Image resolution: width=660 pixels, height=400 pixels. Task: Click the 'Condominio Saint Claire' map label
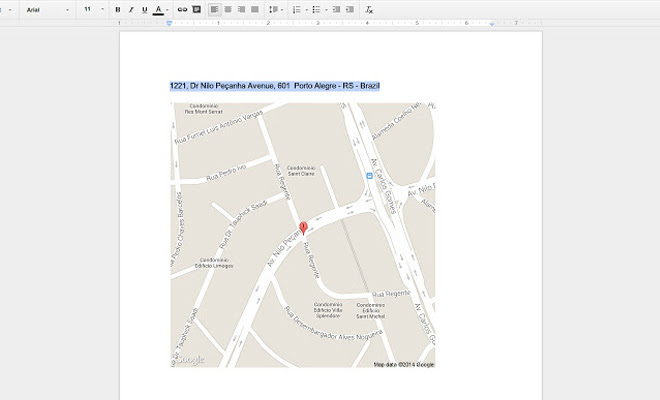301,171
